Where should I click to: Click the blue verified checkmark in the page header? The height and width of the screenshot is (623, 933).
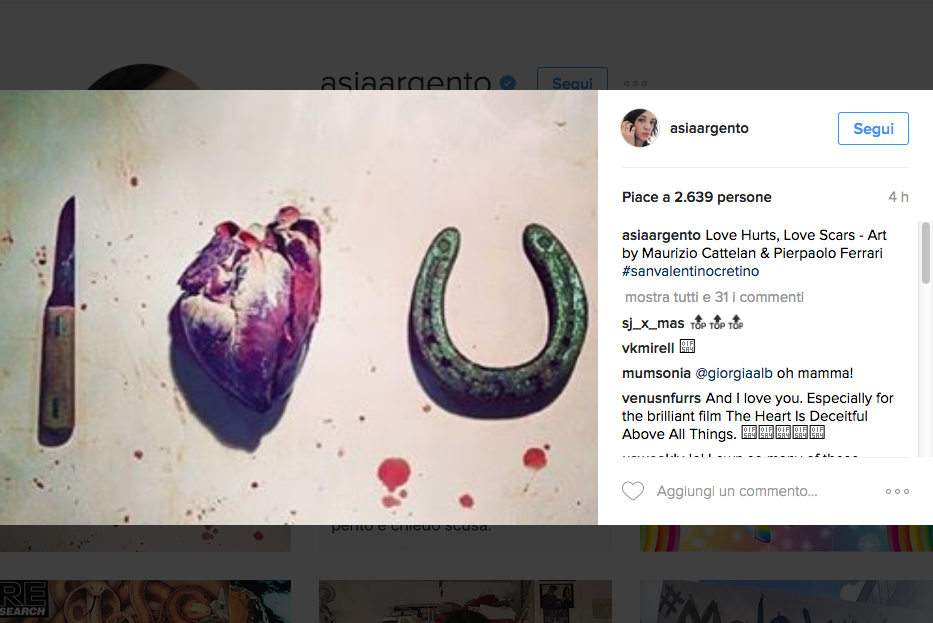509,83
